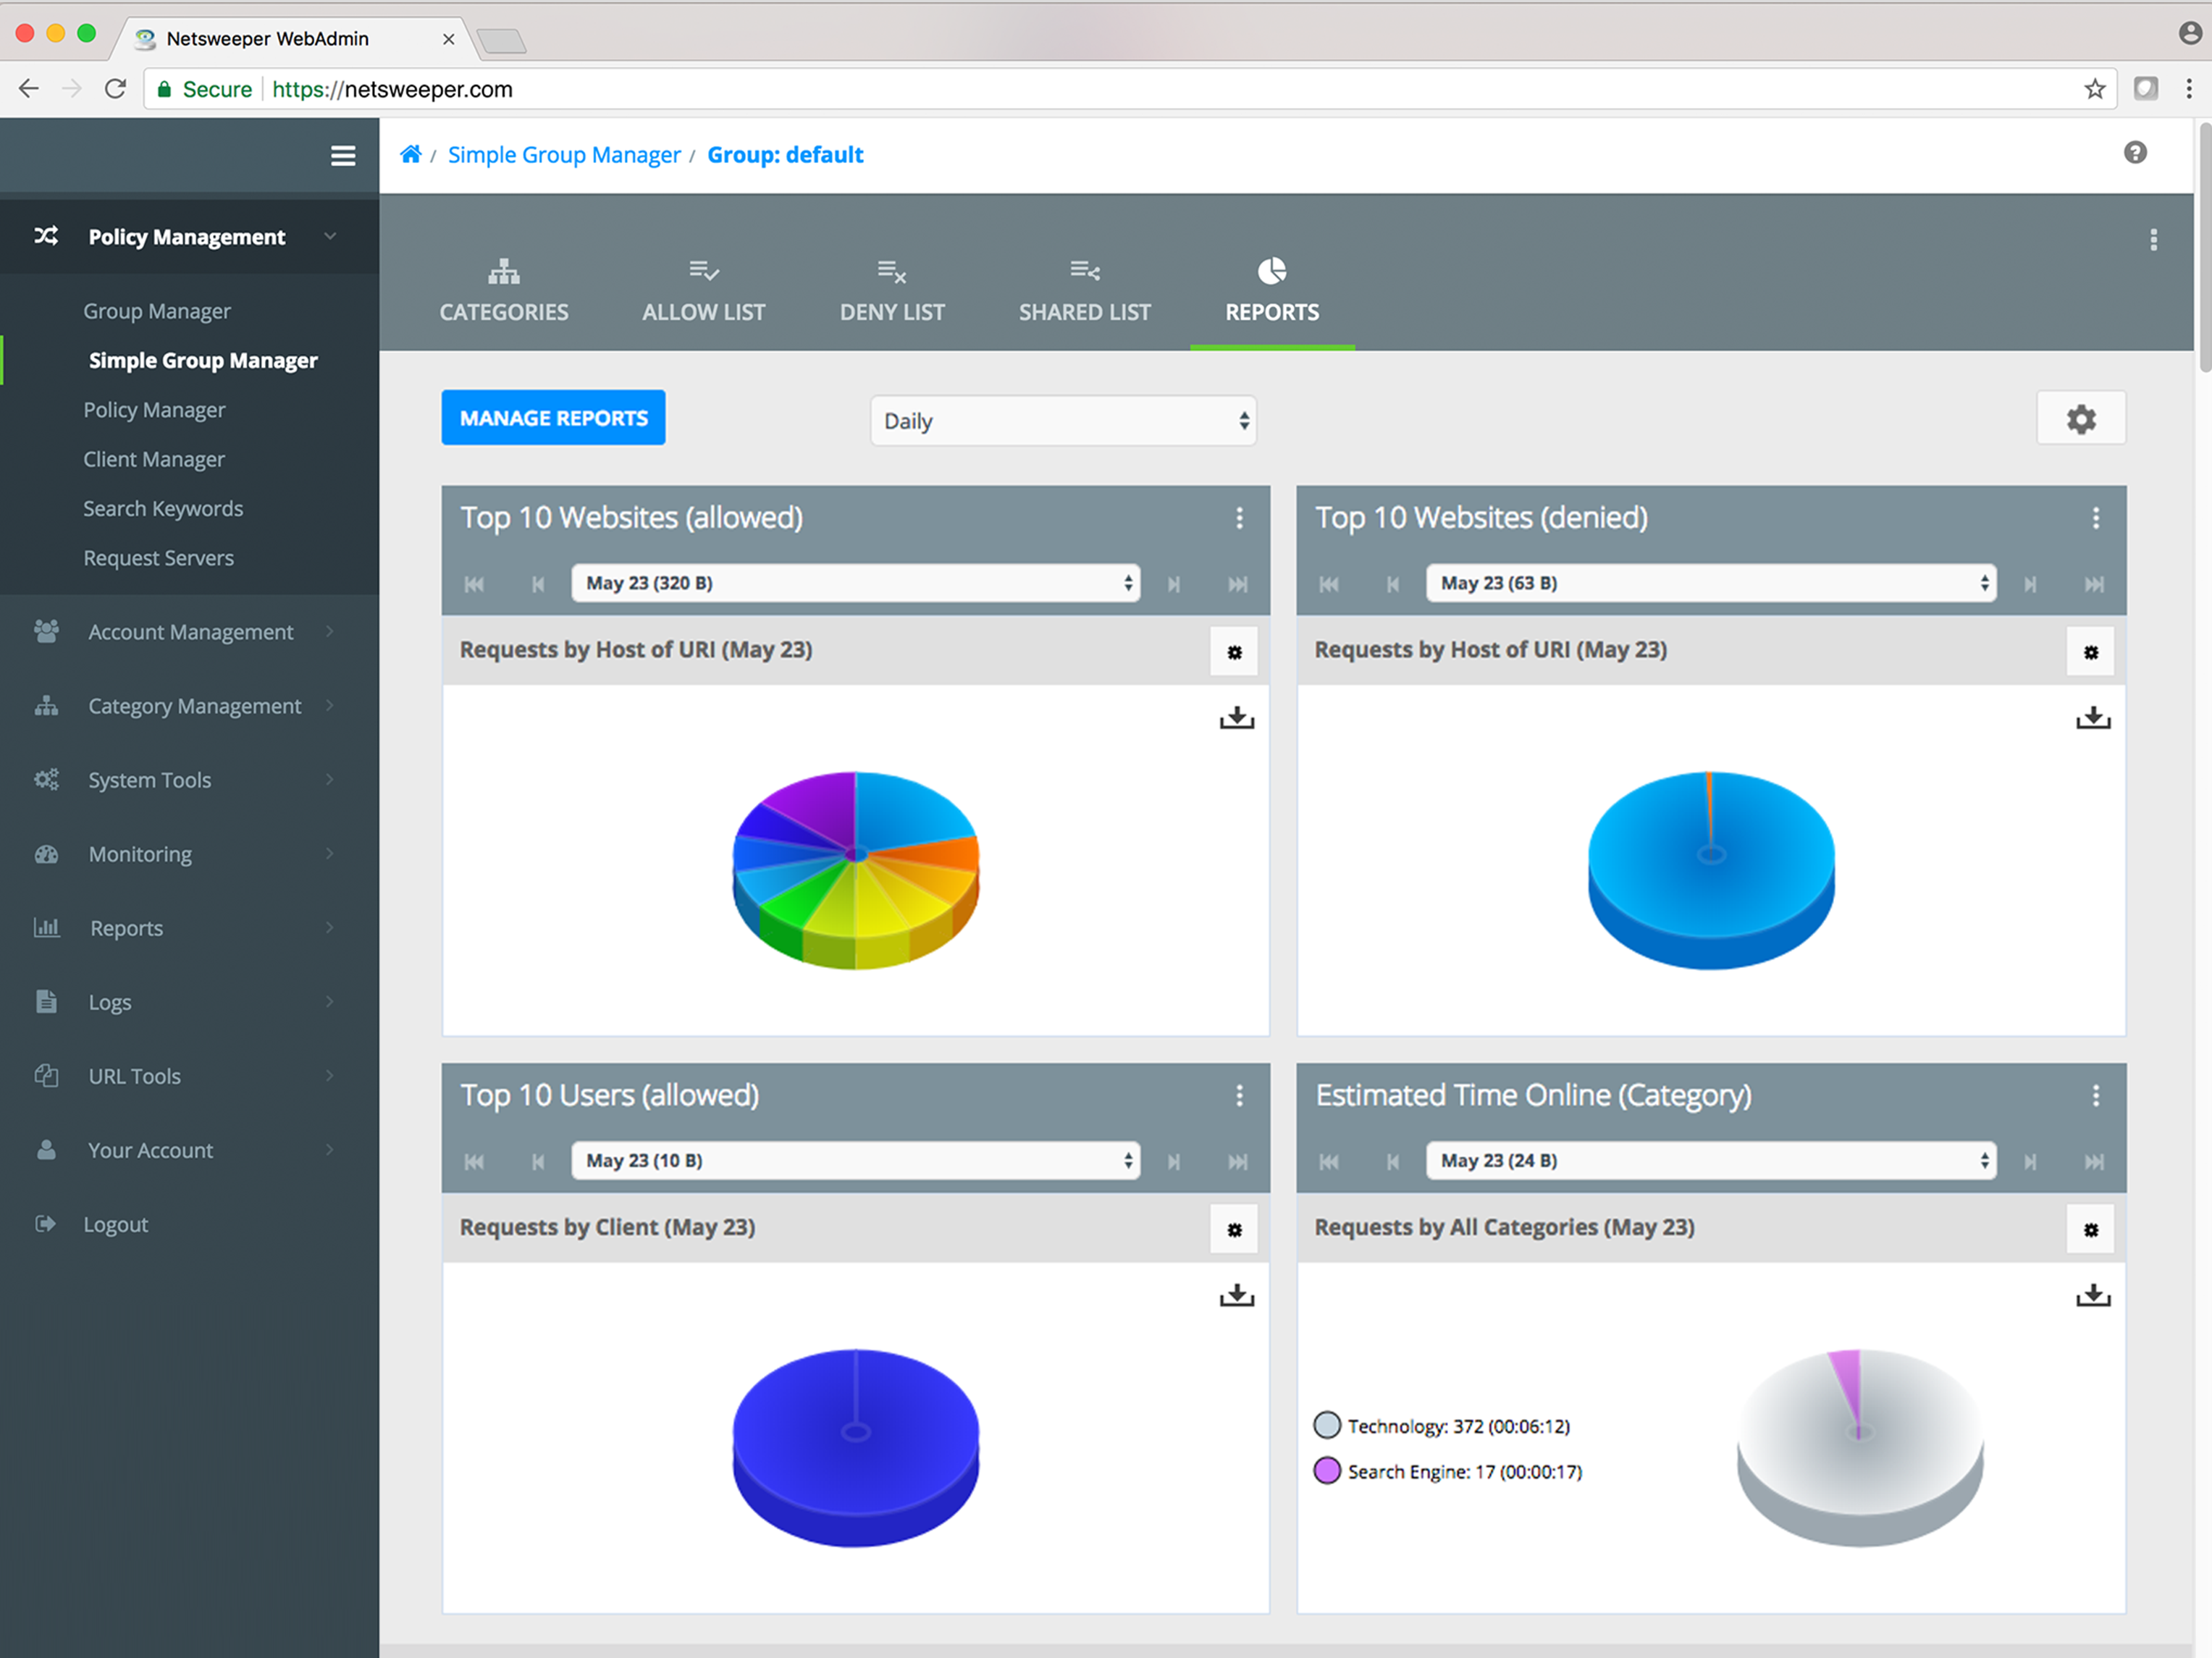Click the large gear settings button
This screenshot has height=1658, width=2212.
[2081, 419]
